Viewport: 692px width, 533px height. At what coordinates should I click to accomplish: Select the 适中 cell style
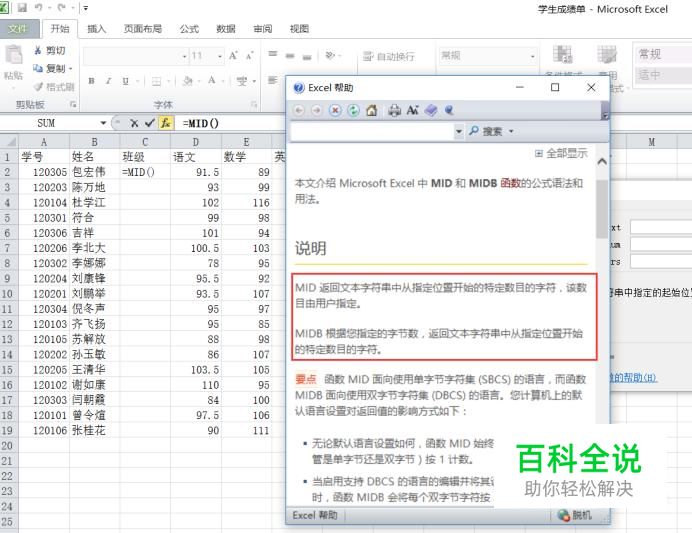pyautogui.click(x=662, y=75)
